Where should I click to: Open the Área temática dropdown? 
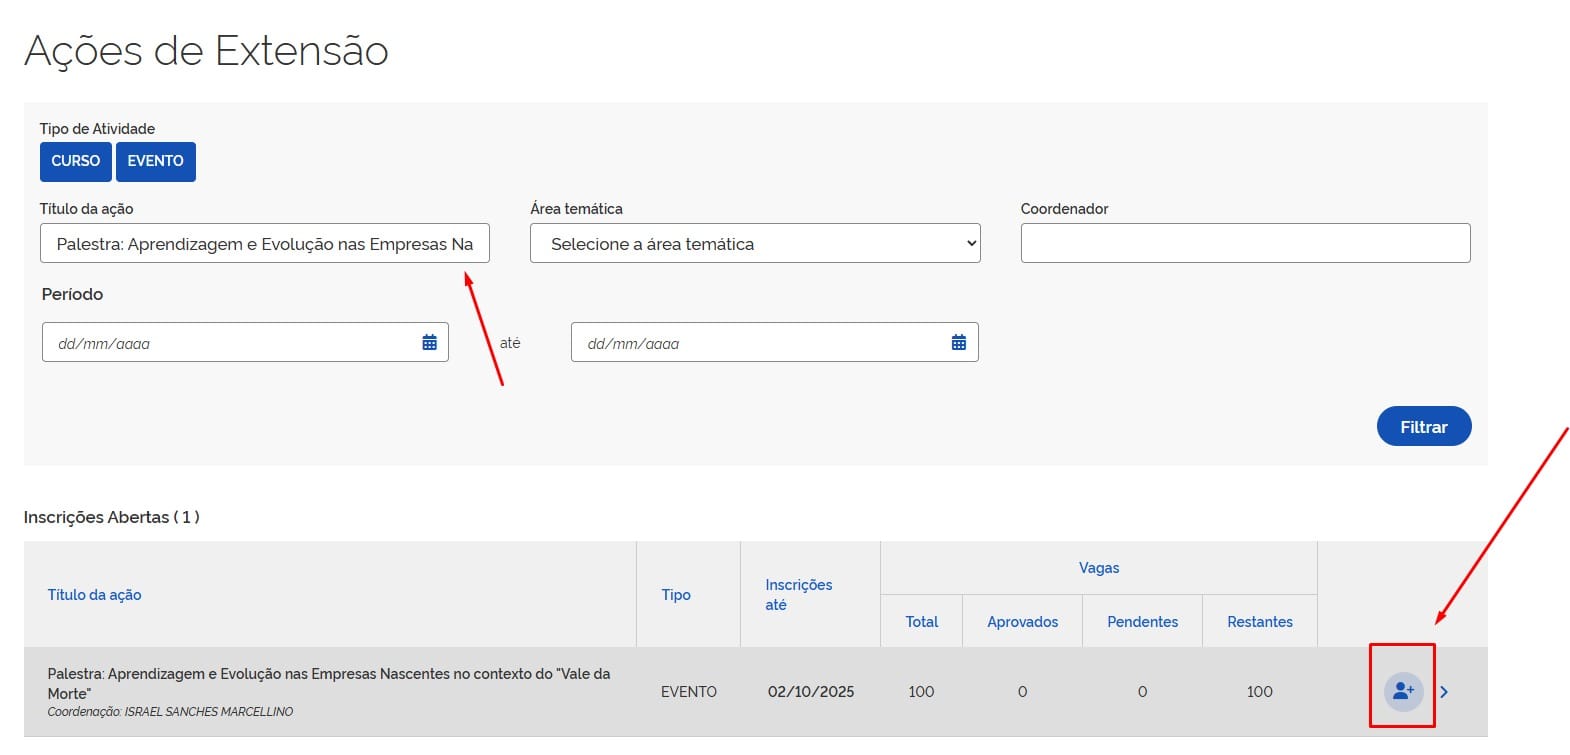click(754, 244)
